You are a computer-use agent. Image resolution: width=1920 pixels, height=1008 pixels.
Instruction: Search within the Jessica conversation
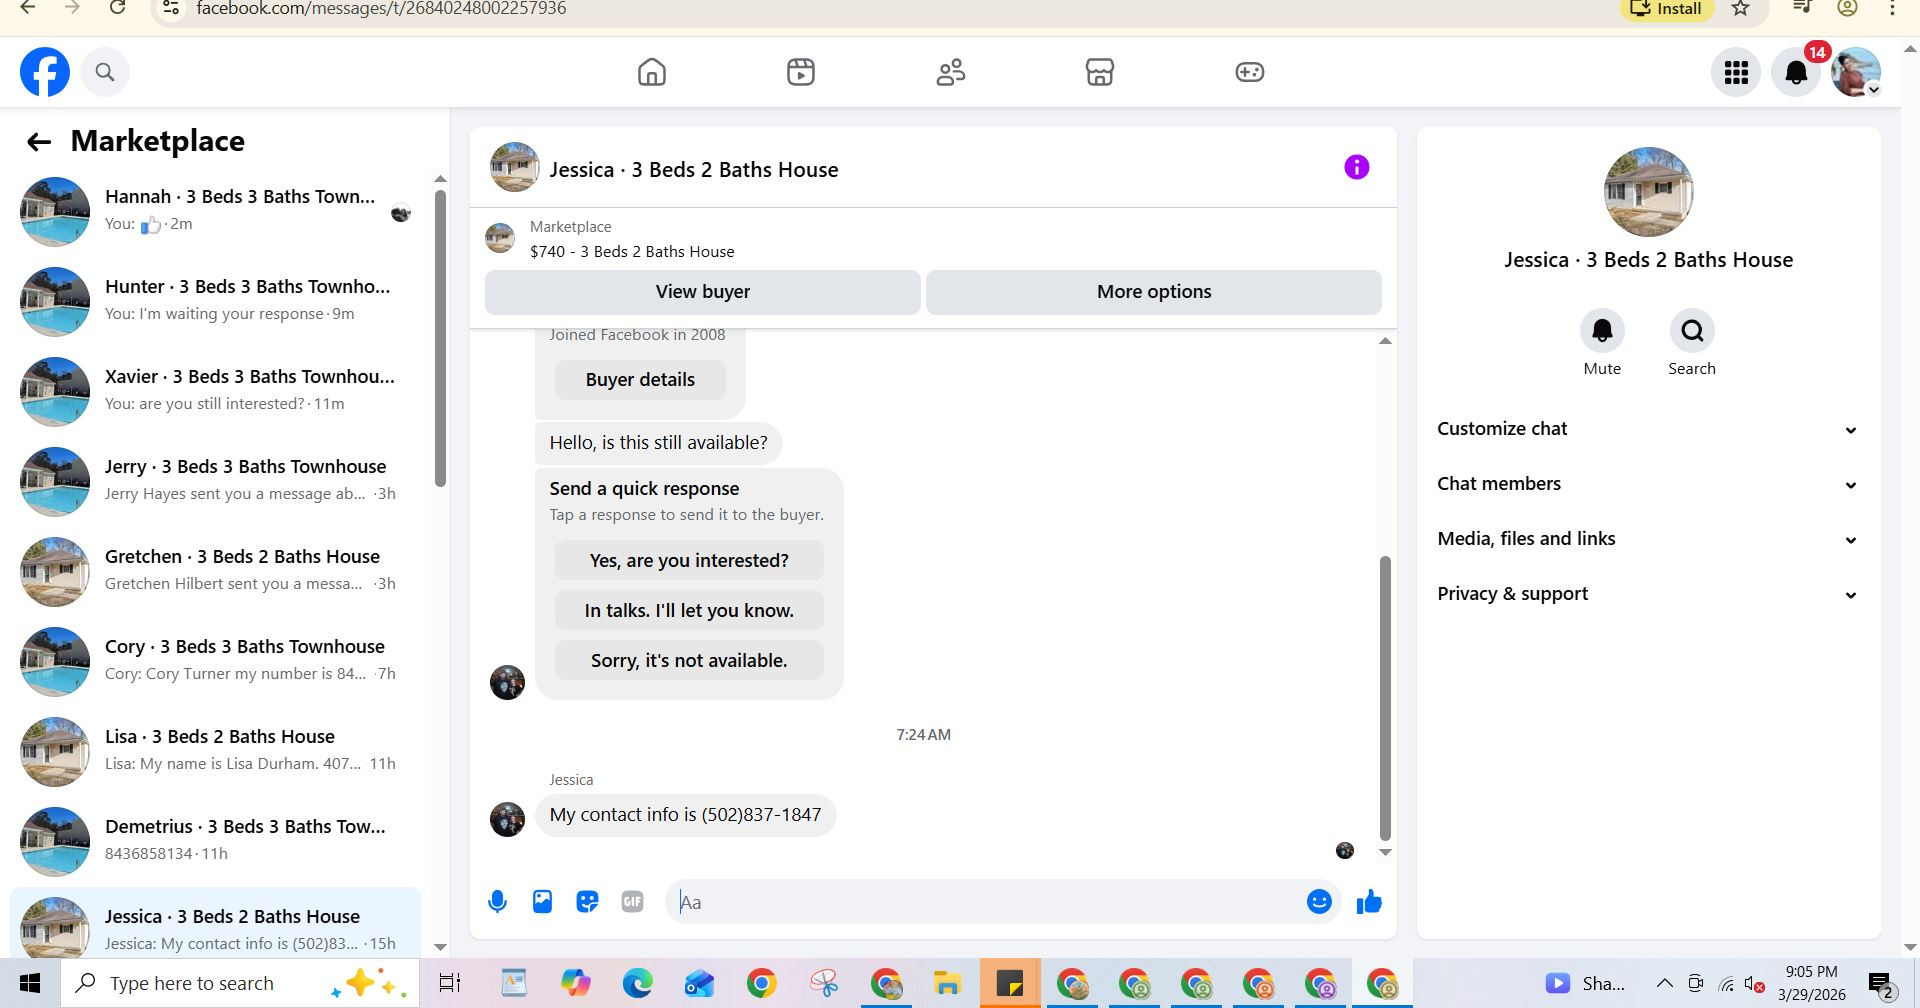[x=1692, y=331]
